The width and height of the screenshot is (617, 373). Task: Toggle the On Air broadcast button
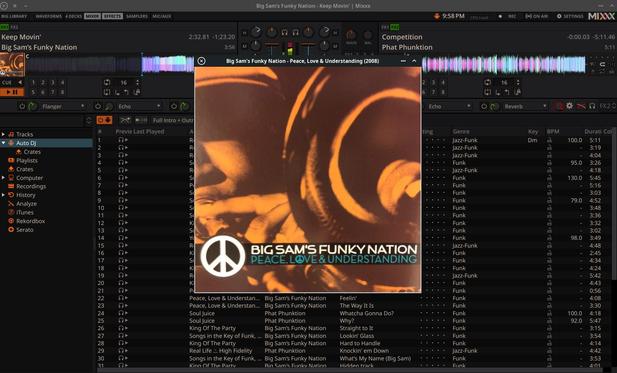(x=537, y=16)
